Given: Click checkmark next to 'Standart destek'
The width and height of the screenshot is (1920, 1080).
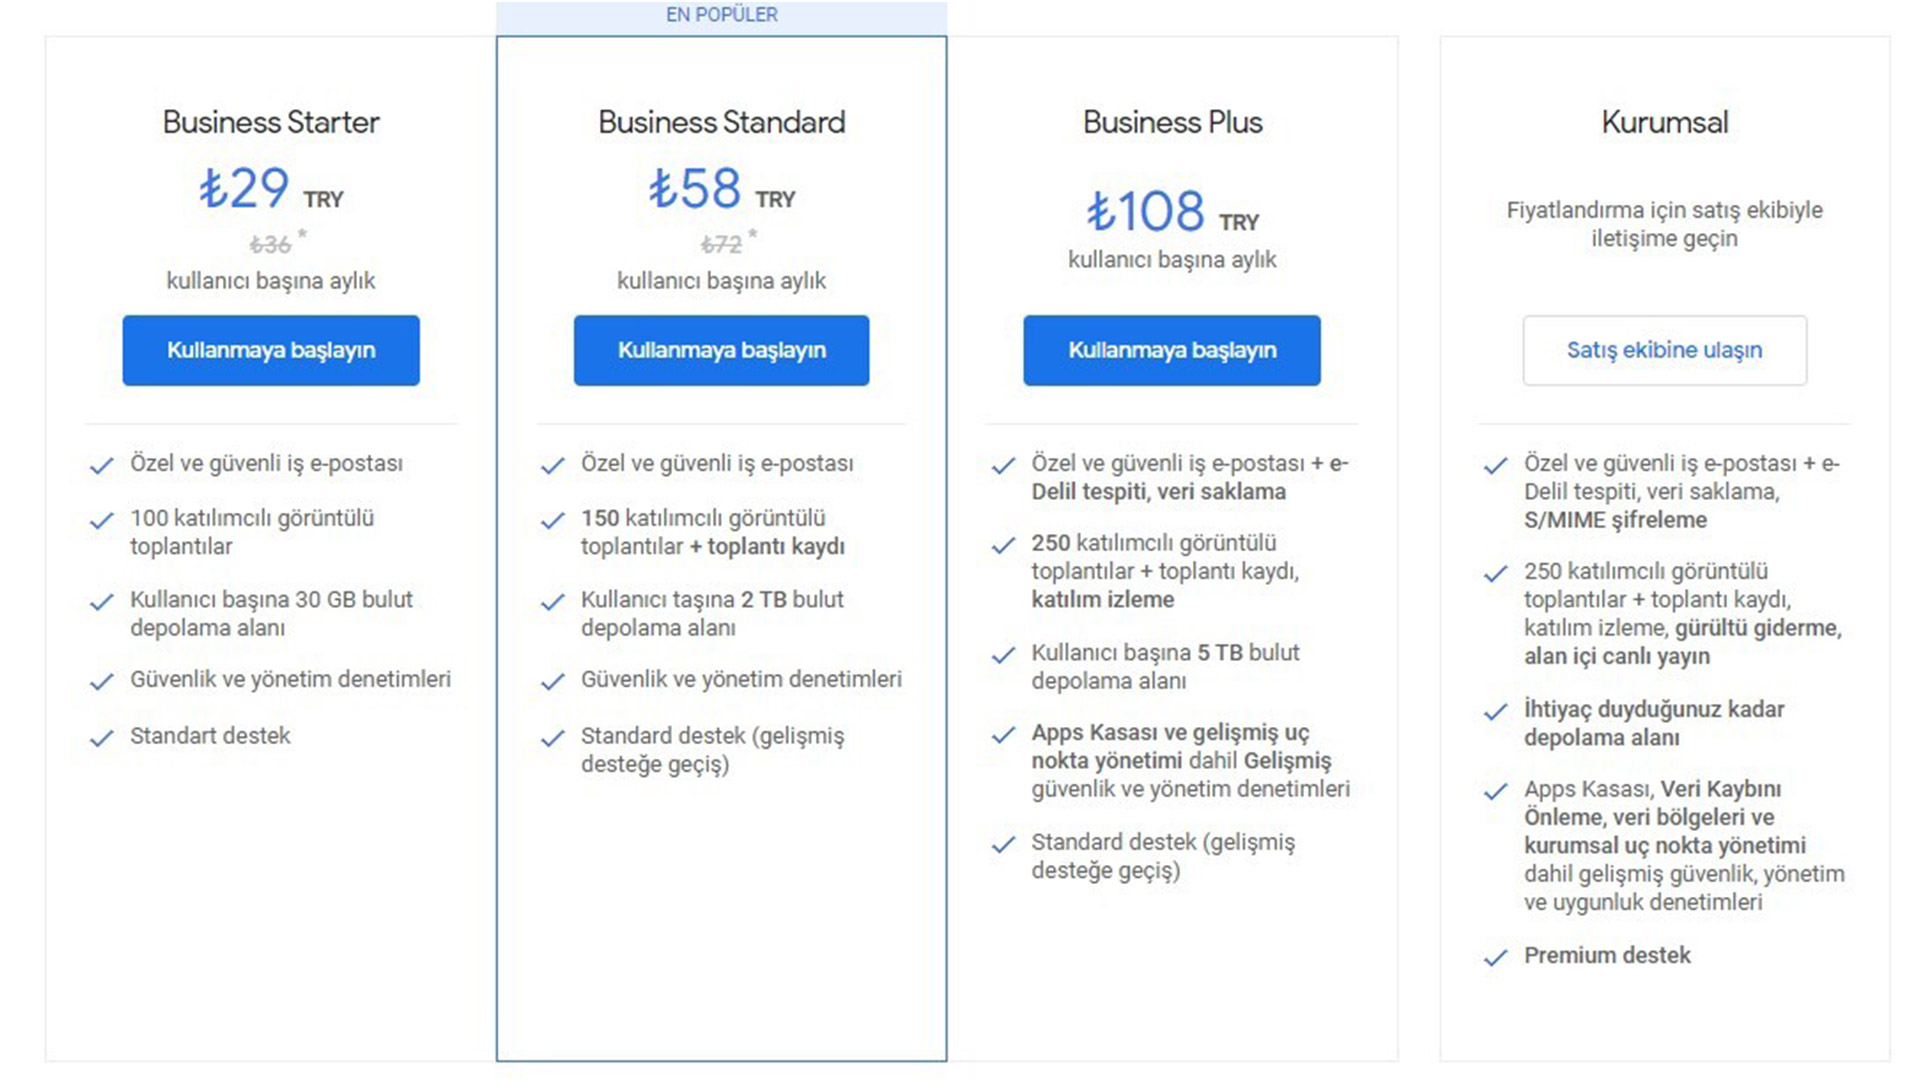Looking at the screenshot, I should click(x=101, y=738).
